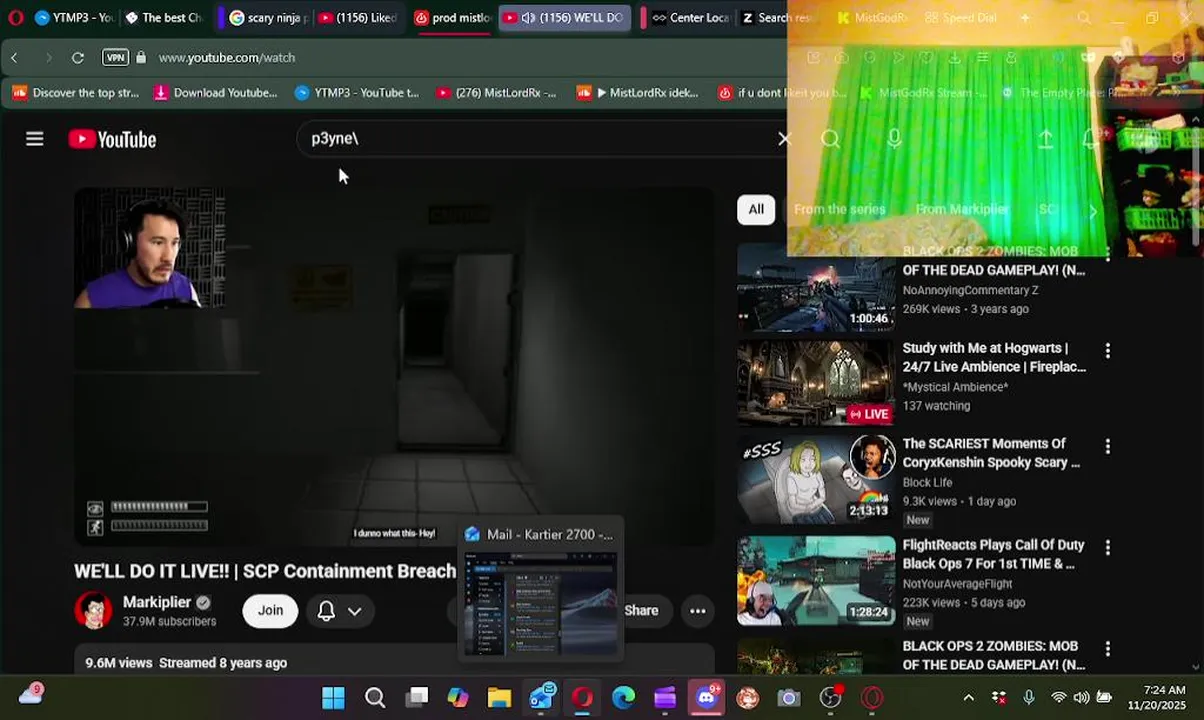Click the tray microphone indicator
The image size is (1204, 720).
click(1029, 697)
